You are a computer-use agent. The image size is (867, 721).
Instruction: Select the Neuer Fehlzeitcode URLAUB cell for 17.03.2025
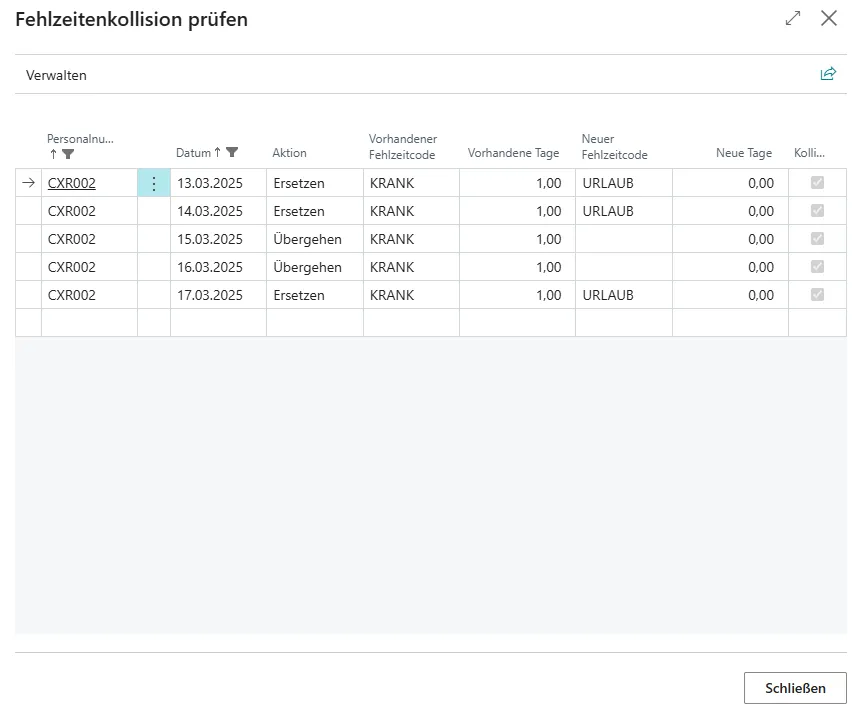(x=623, y=295)
